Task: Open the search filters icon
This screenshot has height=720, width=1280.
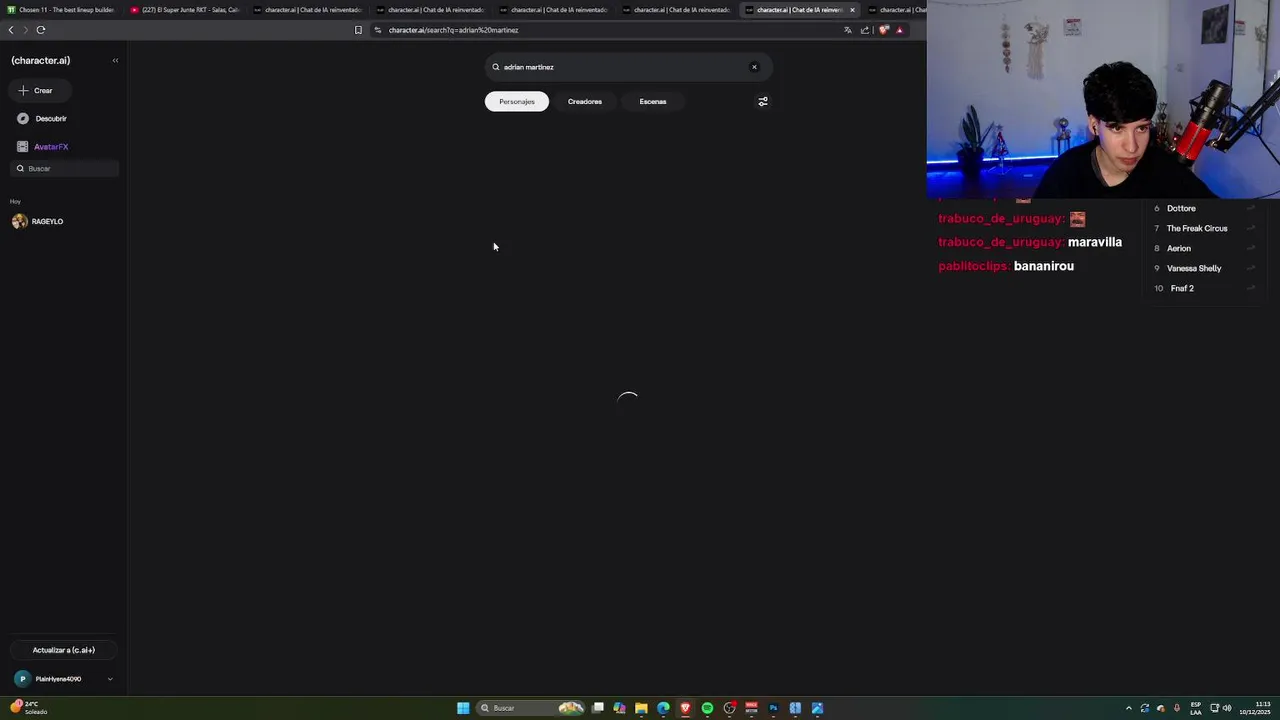Action: 763,101
